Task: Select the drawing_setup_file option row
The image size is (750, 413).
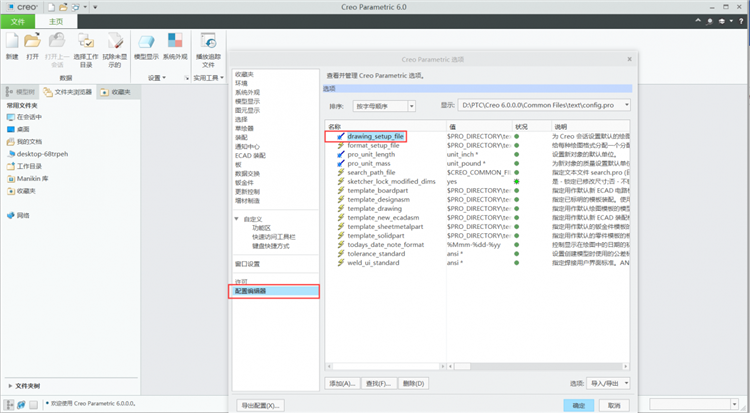Action: point(375,136)
